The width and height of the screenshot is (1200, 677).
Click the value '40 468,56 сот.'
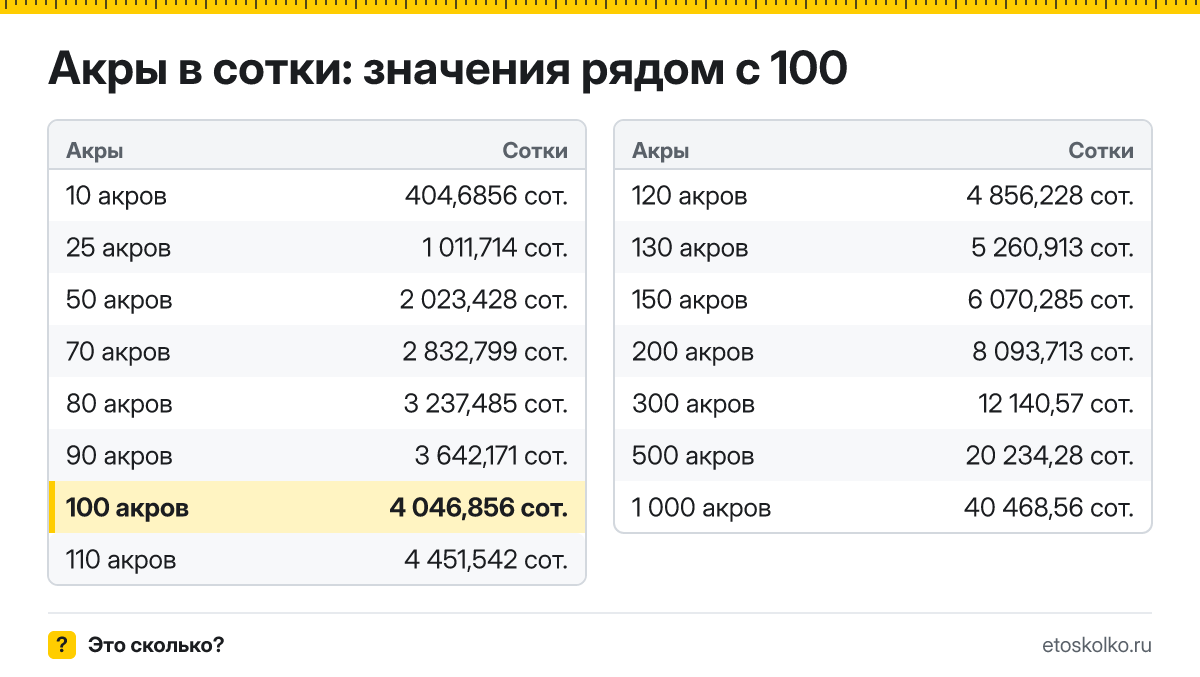pos(1049,507)
